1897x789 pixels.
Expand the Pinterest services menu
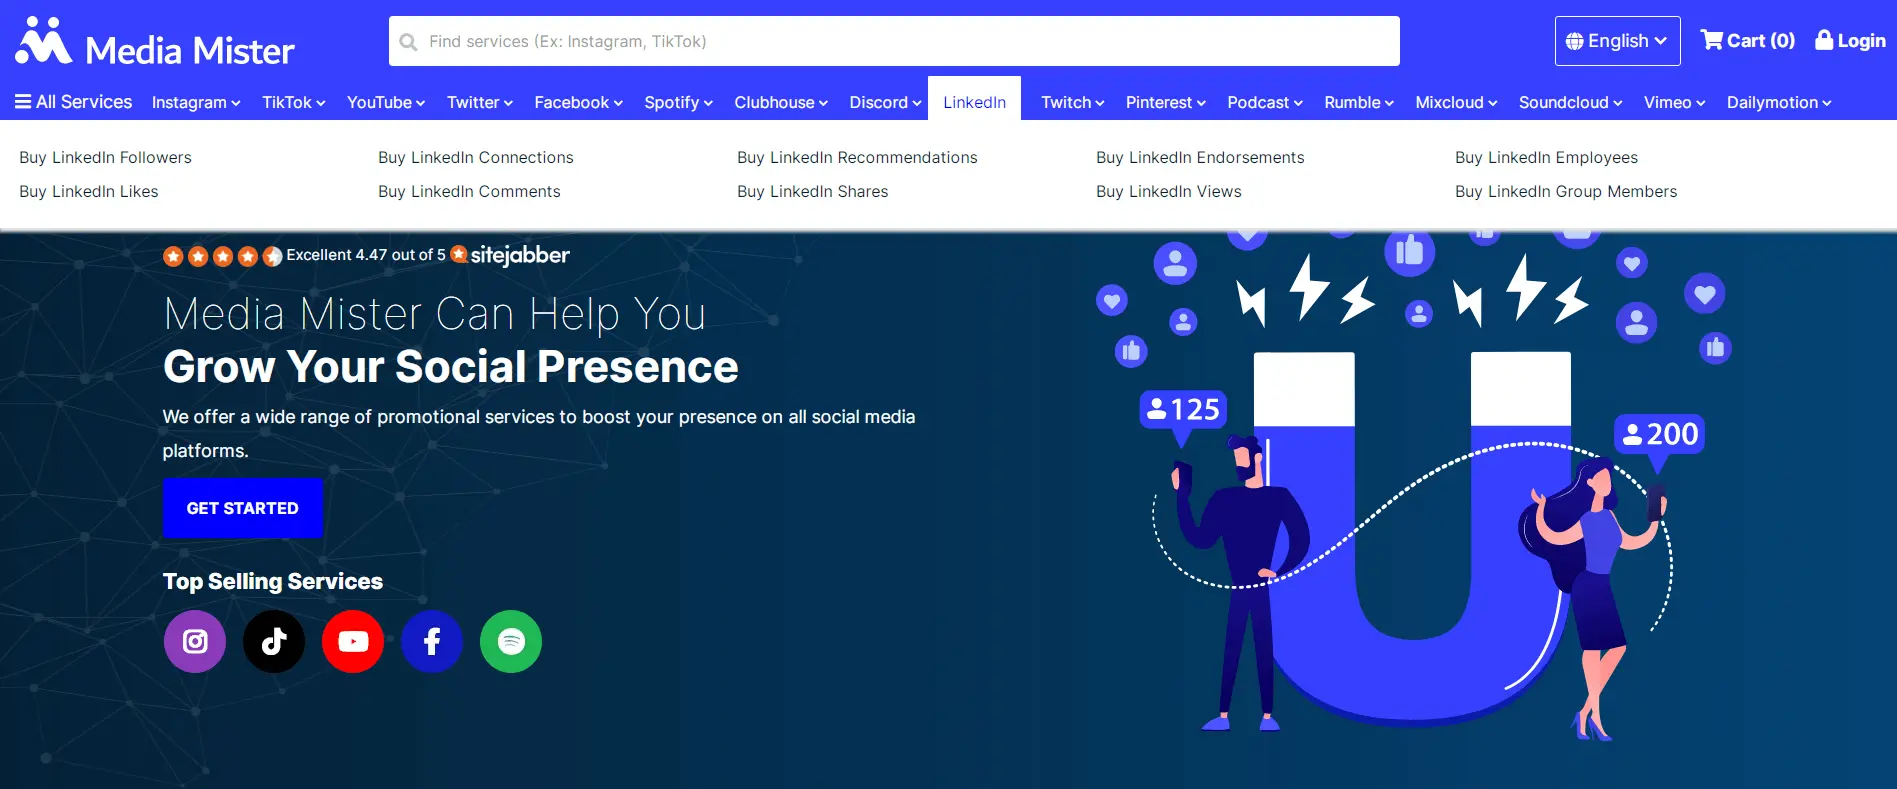click(1166, 102)
